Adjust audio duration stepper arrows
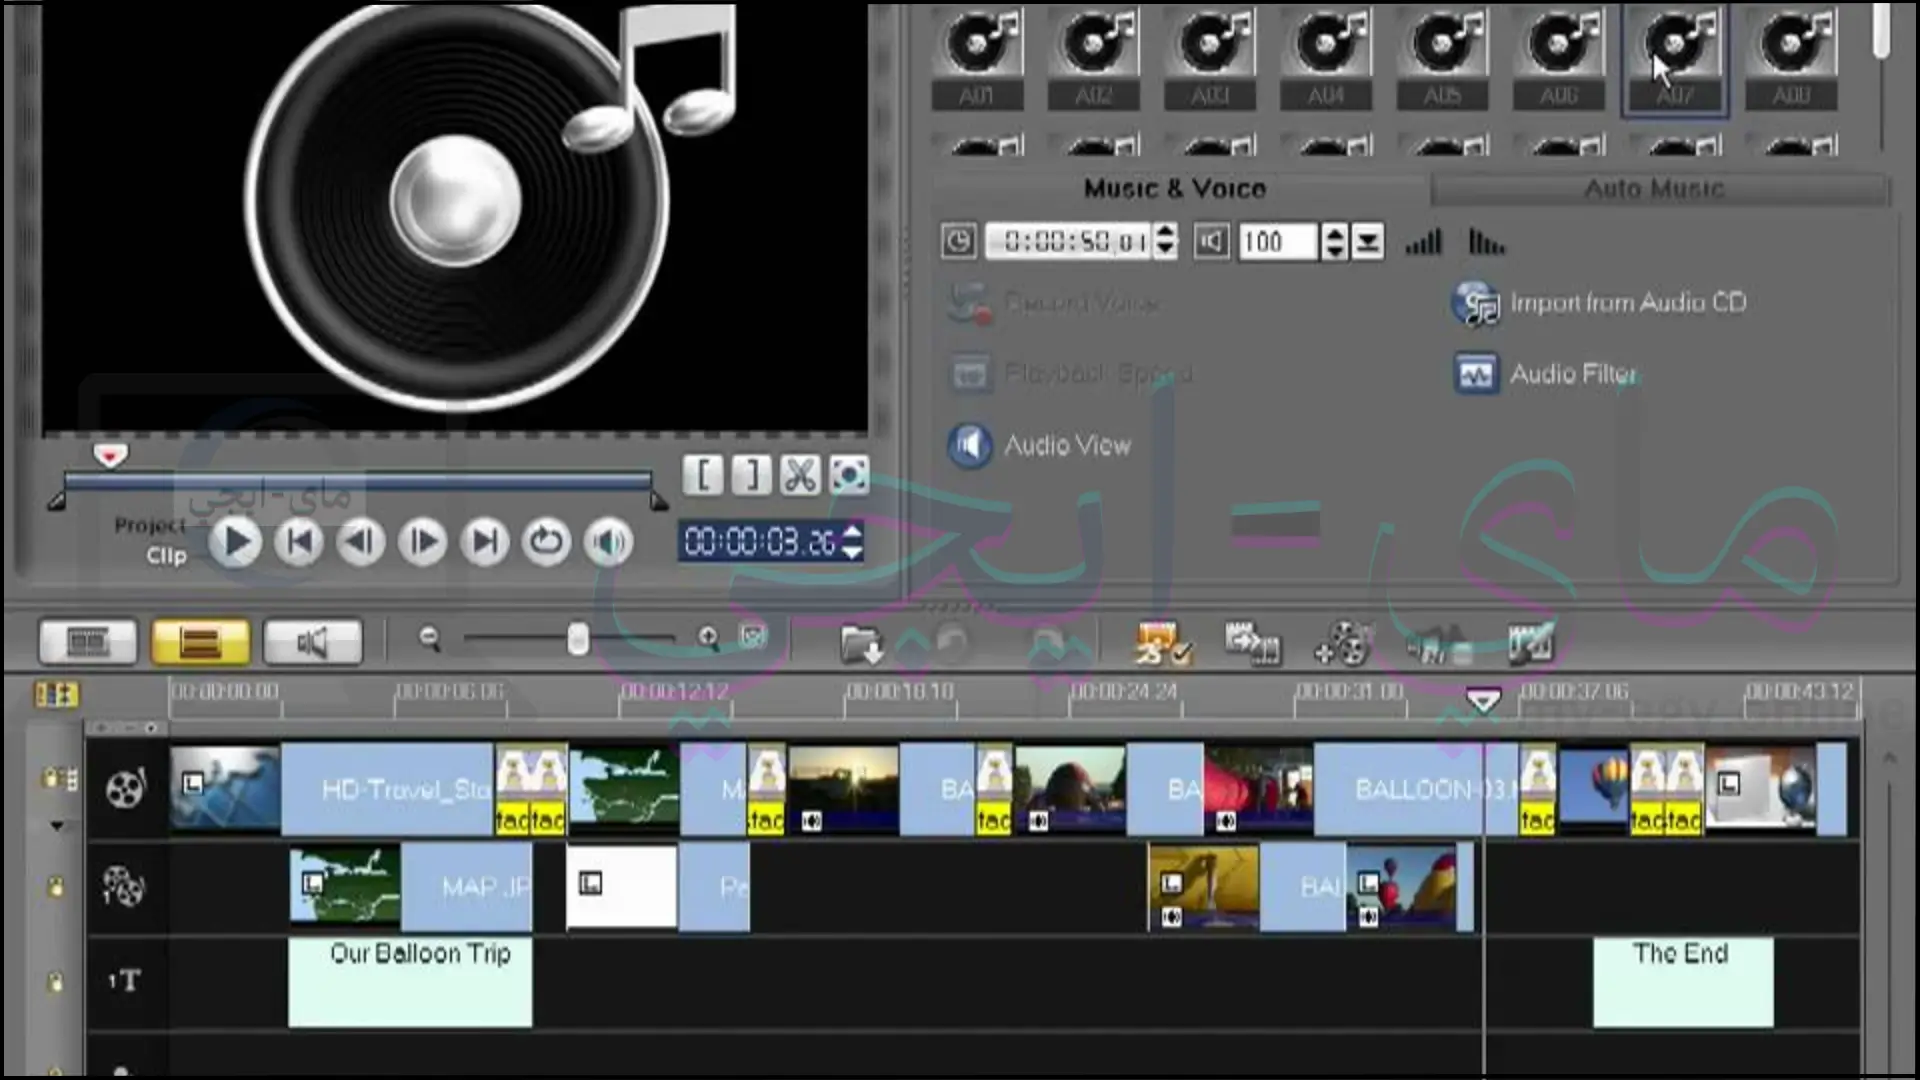Image resolution: width=1920 pixels, height=1080 pixels. click(1165, 242)
